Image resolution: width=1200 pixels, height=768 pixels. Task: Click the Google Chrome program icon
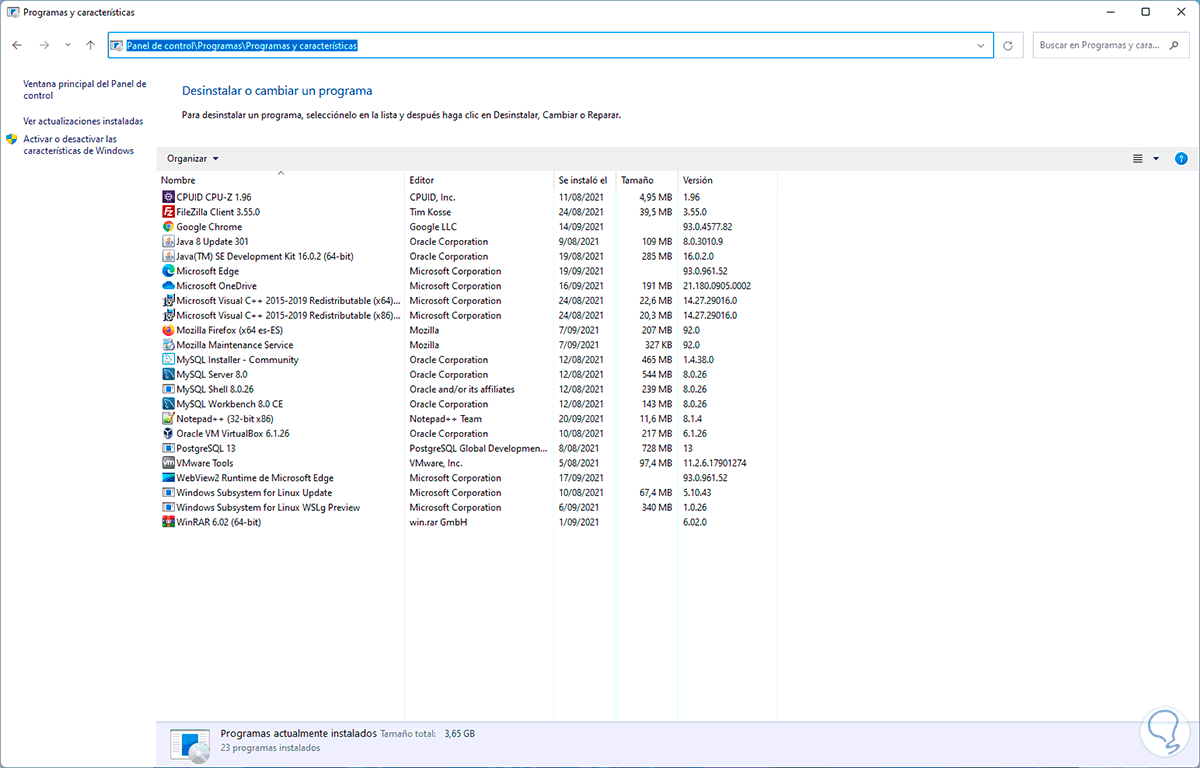tap(168, 227)
